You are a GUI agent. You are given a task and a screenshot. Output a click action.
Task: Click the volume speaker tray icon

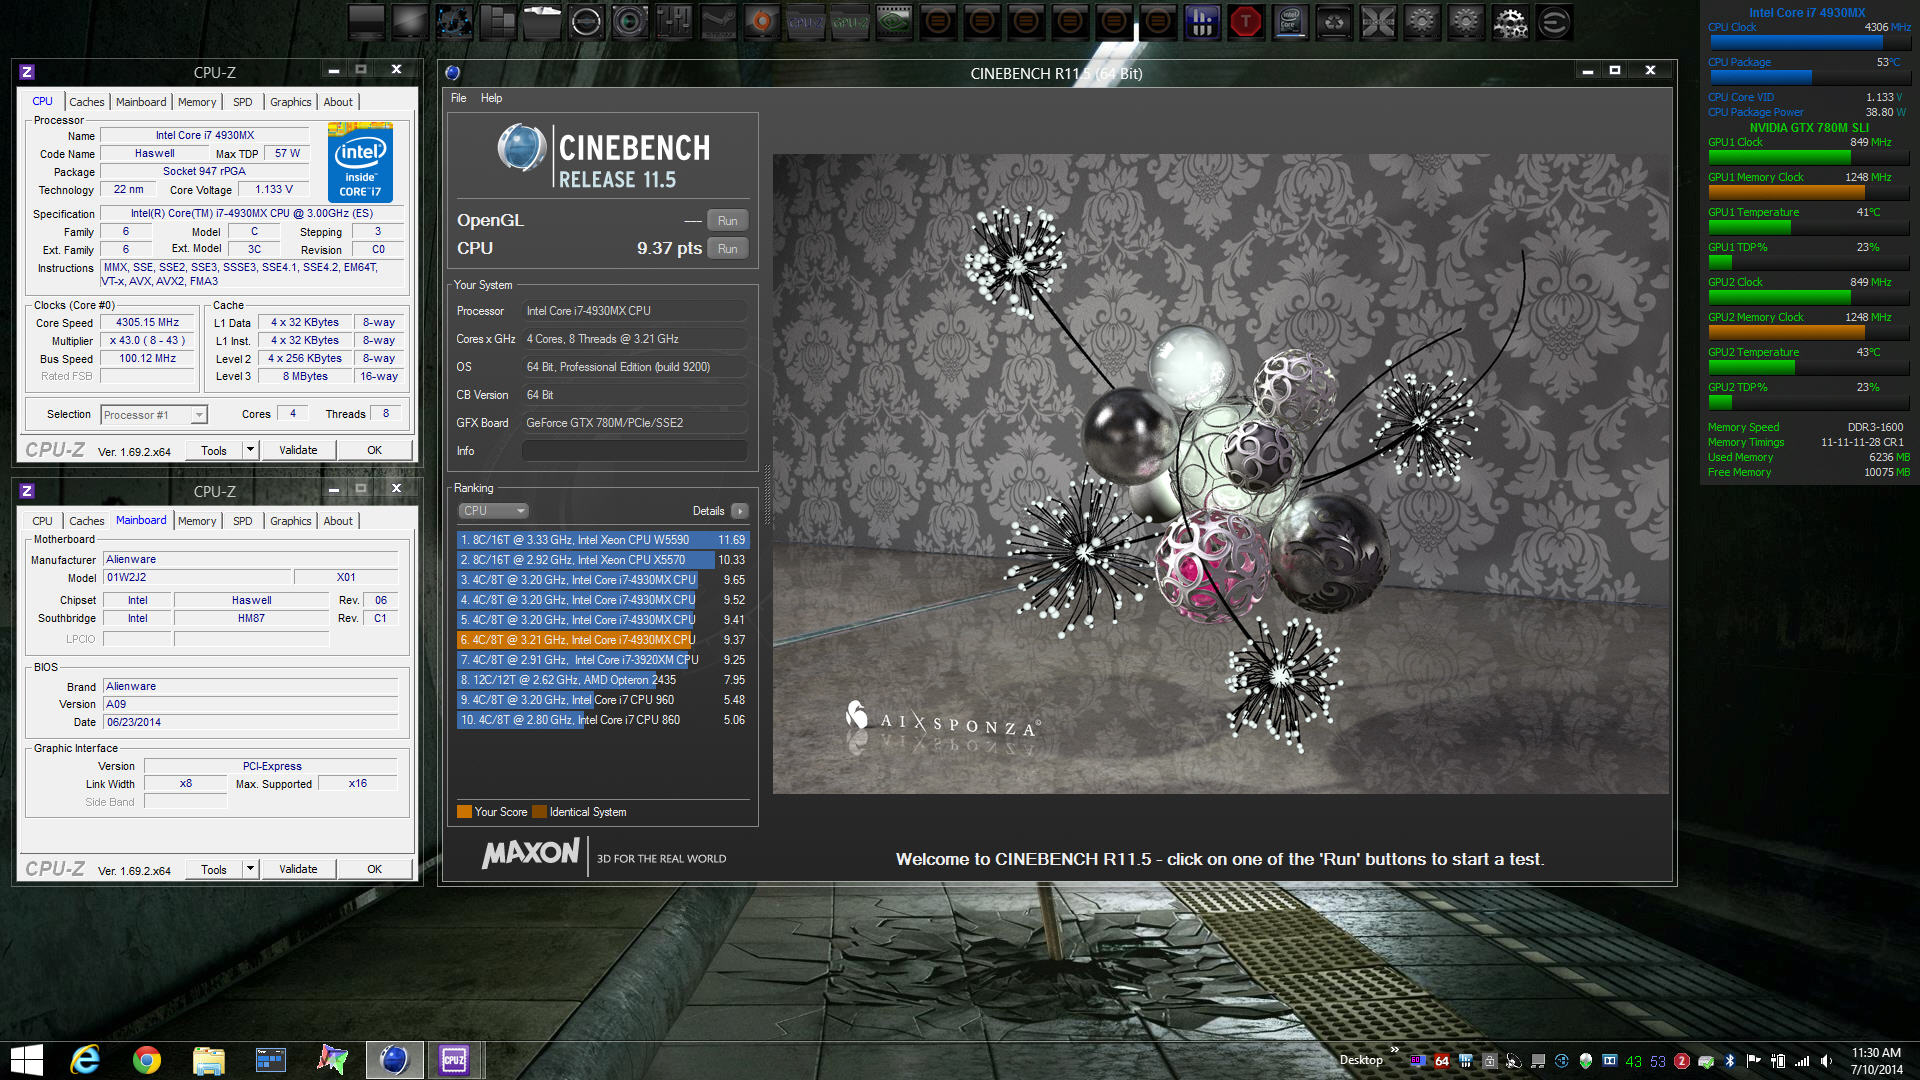(1826, 1061)
